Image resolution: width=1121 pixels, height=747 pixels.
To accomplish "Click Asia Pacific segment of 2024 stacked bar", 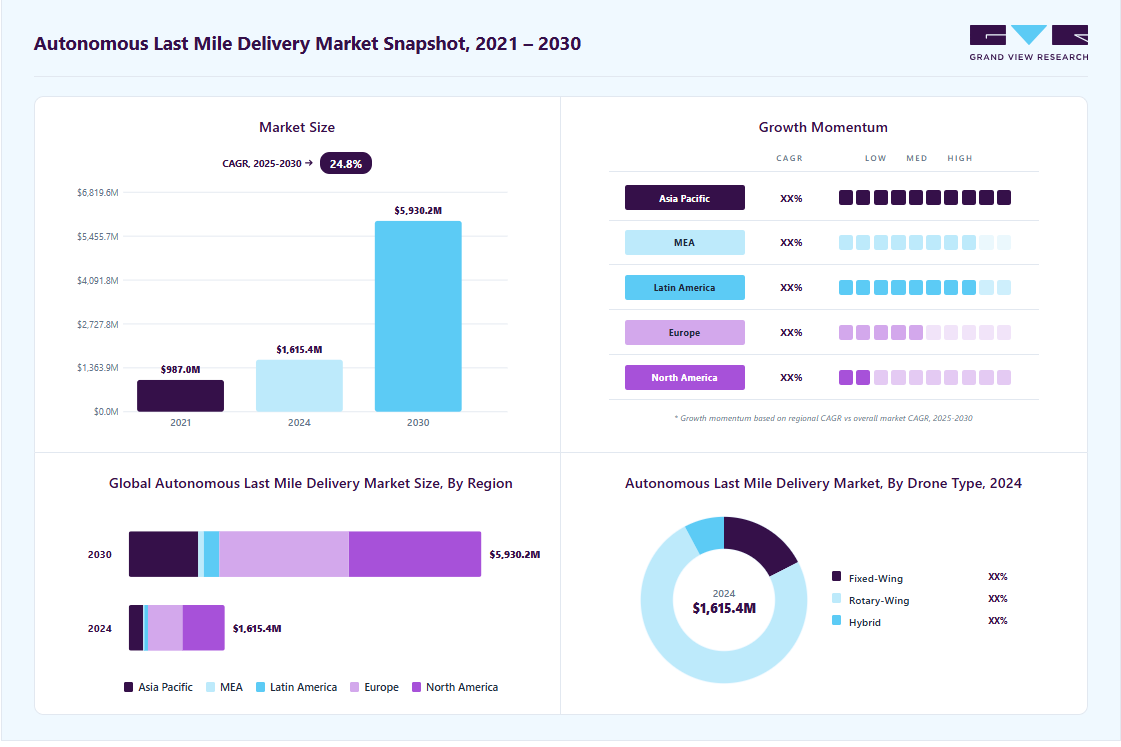I will pos(136,628).
